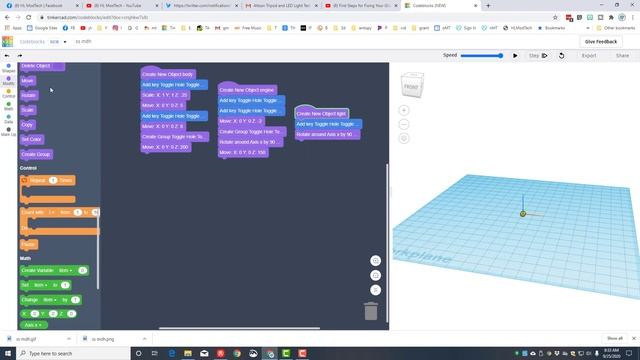Open the ss mdh.png download options chevron
640x360 pixels.
coord(144,339)
